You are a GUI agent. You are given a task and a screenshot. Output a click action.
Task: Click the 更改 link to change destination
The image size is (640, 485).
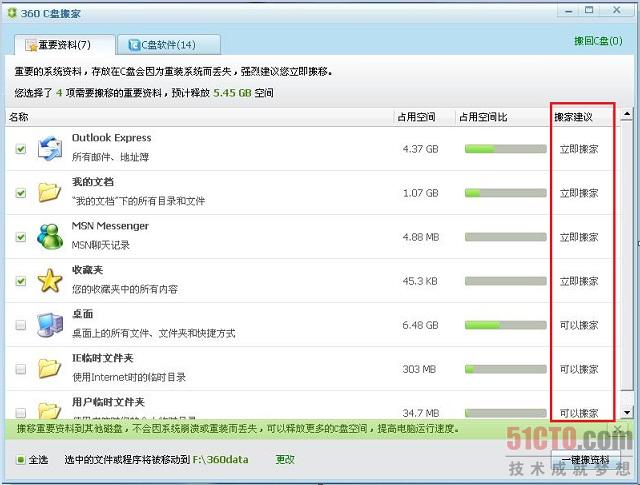(285, 460)
